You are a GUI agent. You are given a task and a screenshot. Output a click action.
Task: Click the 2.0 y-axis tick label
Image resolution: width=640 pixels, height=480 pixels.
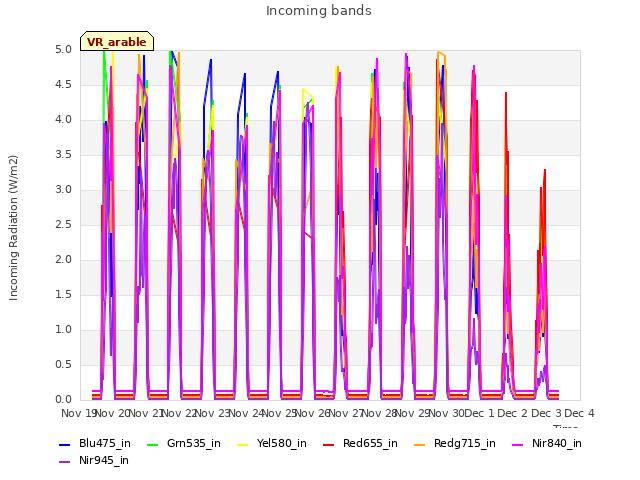(x=63, y=260)
